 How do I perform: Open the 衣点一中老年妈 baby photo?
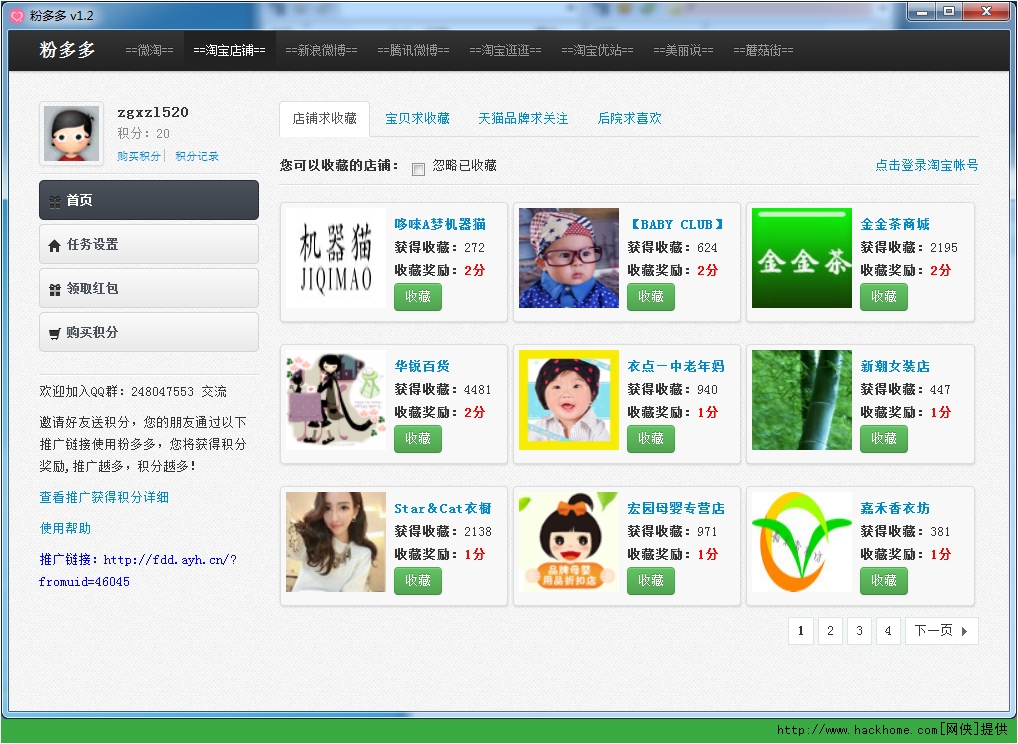(x=569, y=400)
